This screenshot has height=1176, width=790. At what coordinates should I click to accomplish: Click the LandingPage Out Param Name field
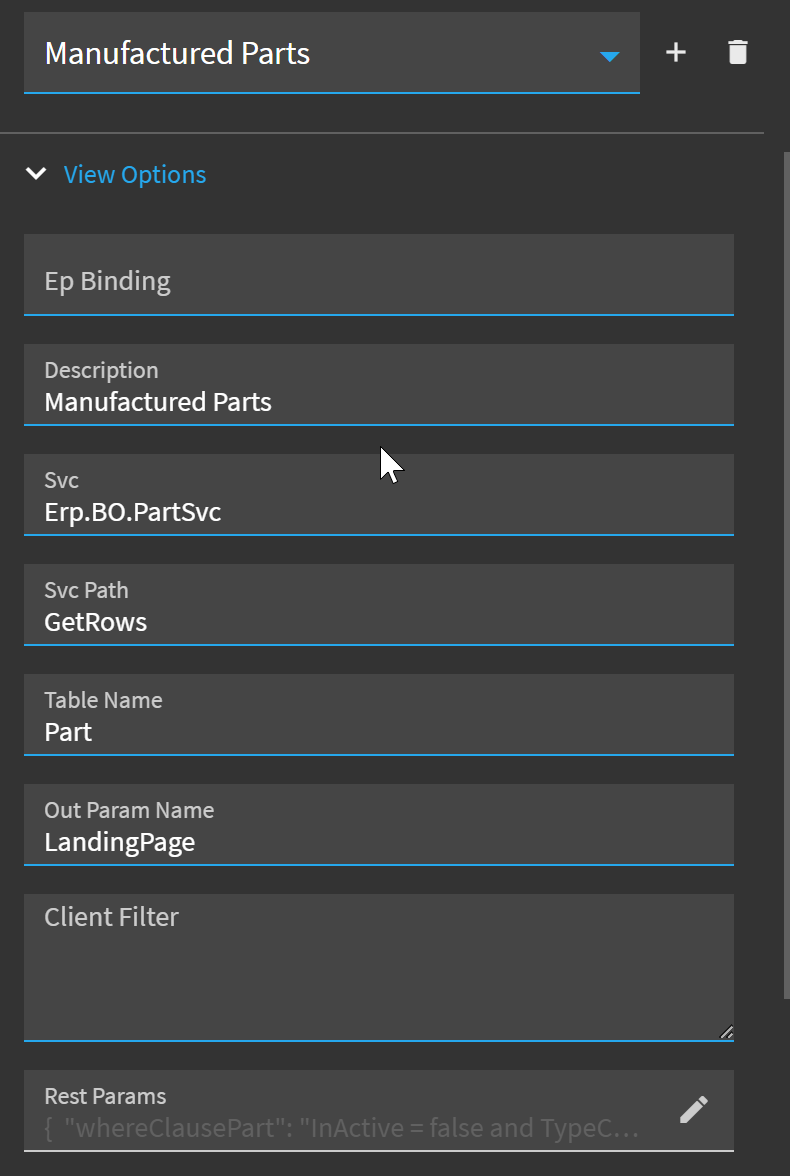[379, 824]
